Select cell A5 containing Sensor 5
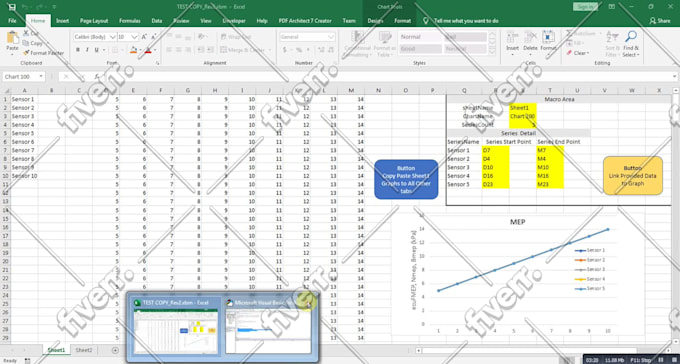Image resolution: width=680 pixels, height=364 pixels. click(24, 133)
